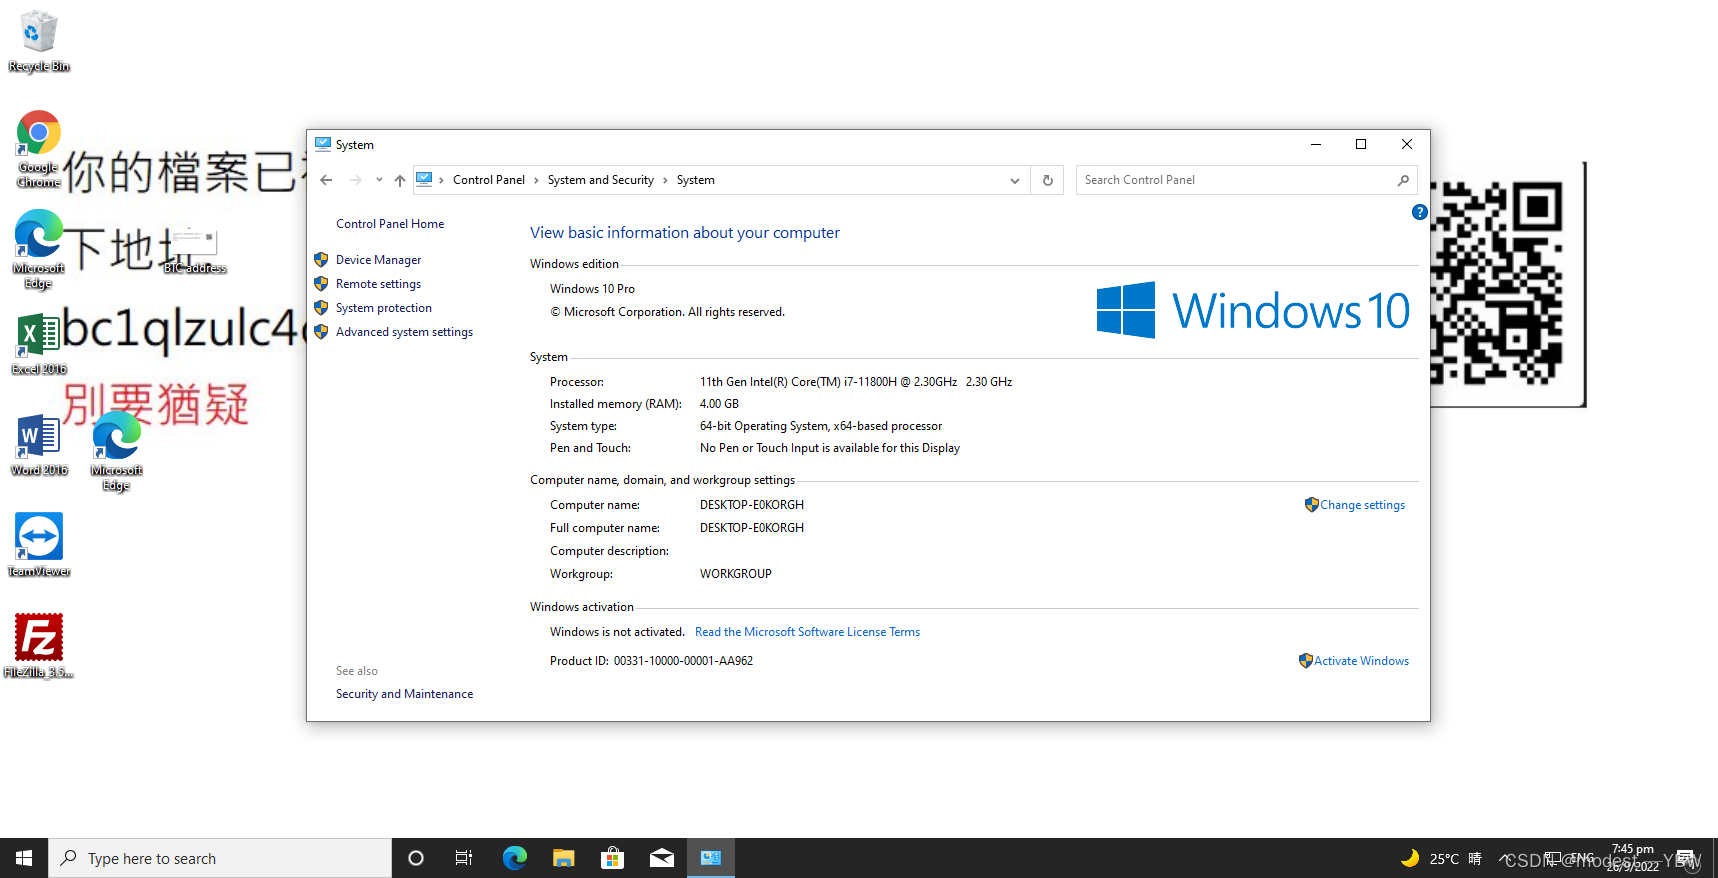Select the Windows 10 Pro edition text
Image resolution: width=1718 pixels, height=878 pixels.
592,289
